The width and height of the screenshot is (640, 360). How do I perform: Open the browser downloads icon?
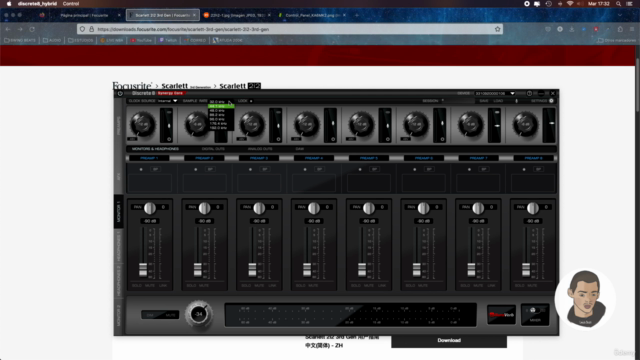572,29
